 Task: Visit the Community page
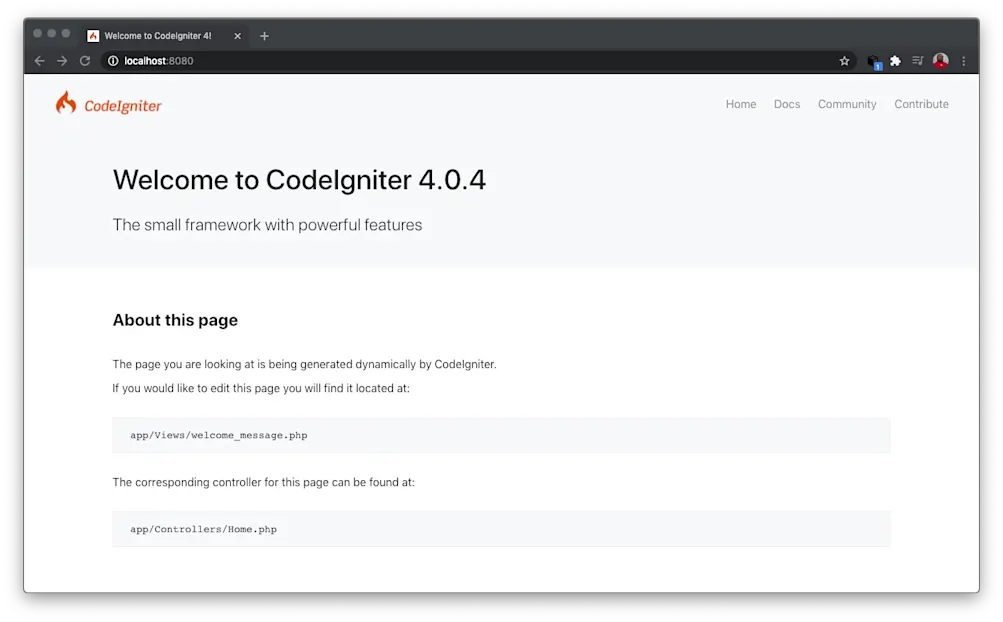coord(846,104)
